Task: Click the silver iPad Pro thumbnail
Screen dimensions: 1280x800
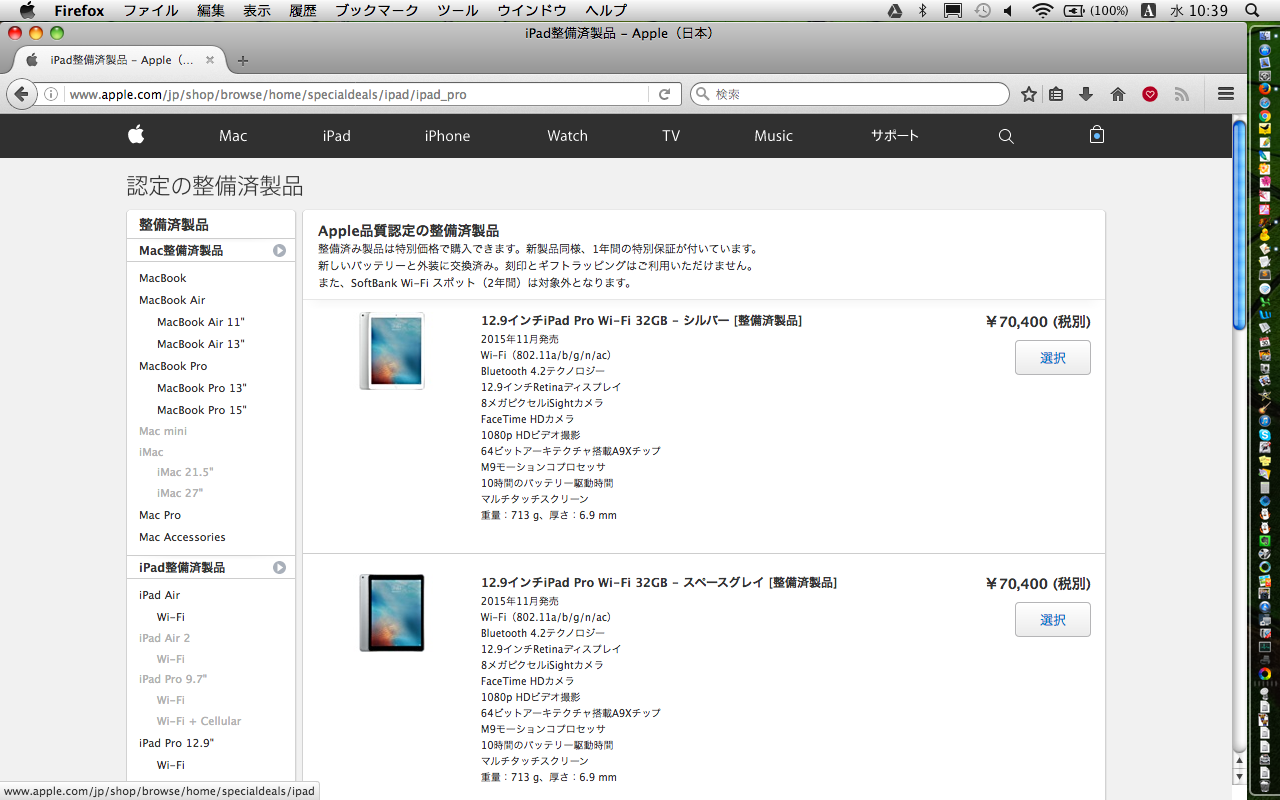Action: tap(392, 351)
